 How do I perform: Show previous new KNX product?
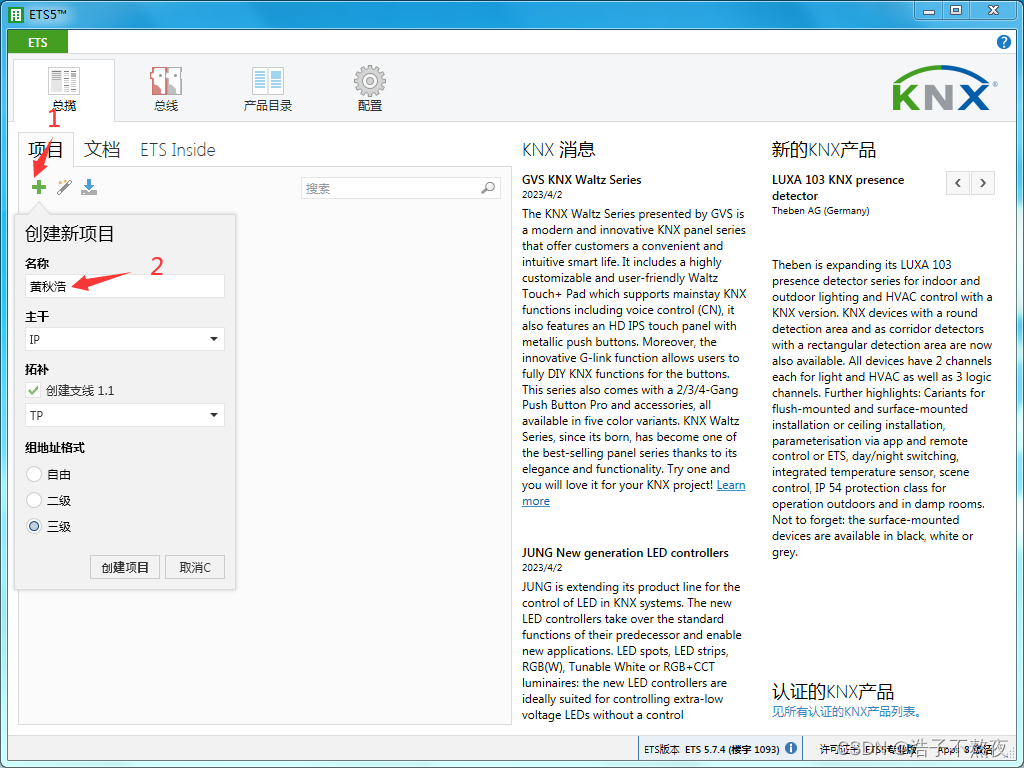(x=957, y=183)
